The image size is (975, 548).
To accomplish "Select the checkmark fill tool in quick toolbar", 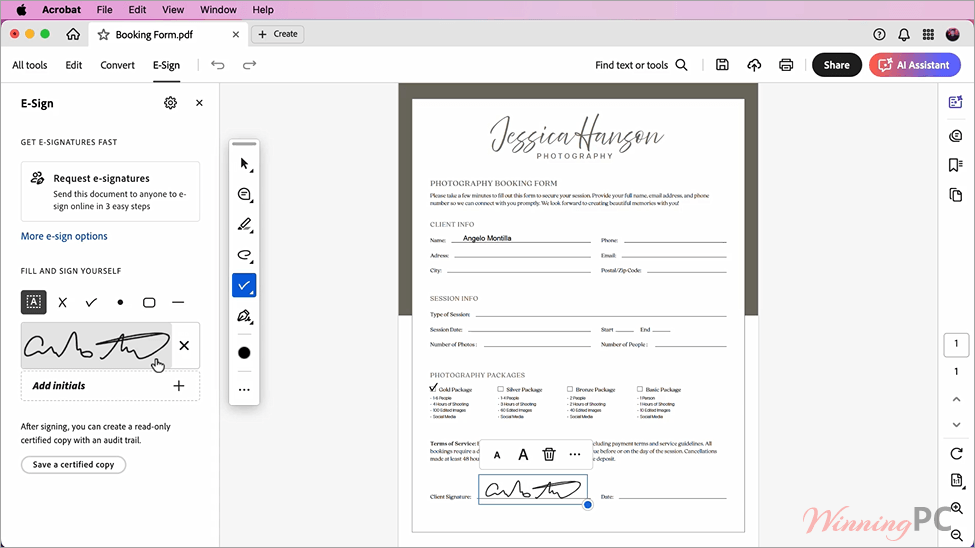I will 244,286.
